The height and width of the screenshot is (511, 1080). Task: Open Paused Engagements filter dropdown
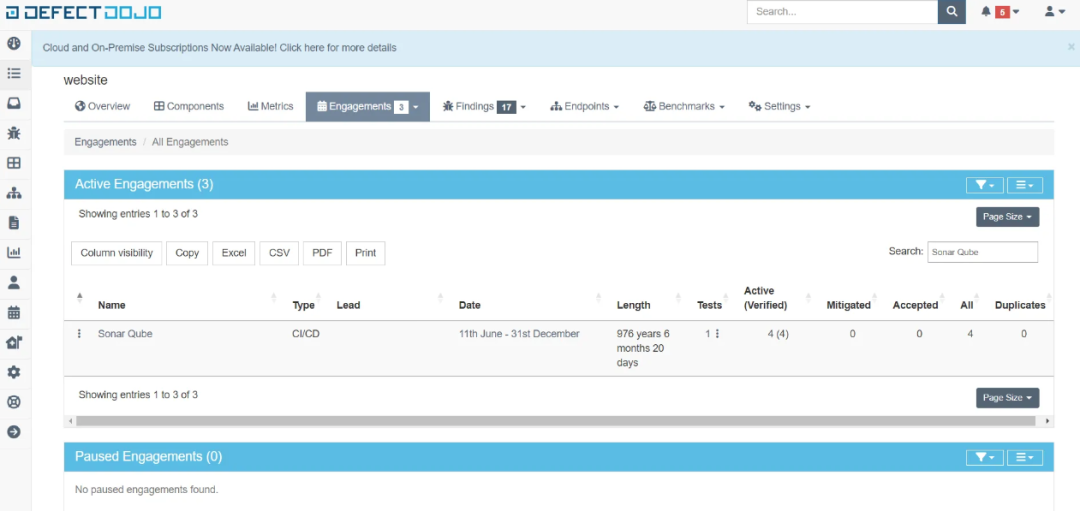click(985, 457)
